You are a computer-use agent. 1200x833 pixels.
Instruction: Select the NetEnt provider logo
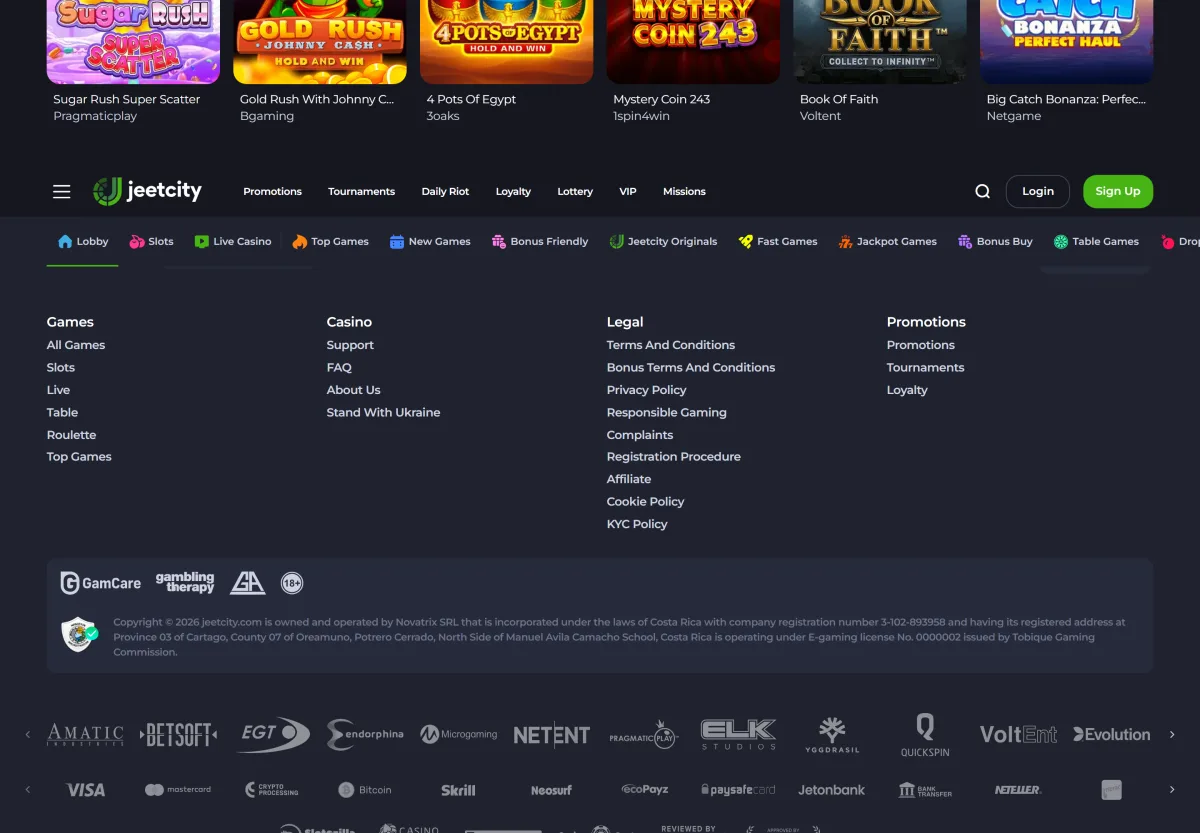coord(552,735)
